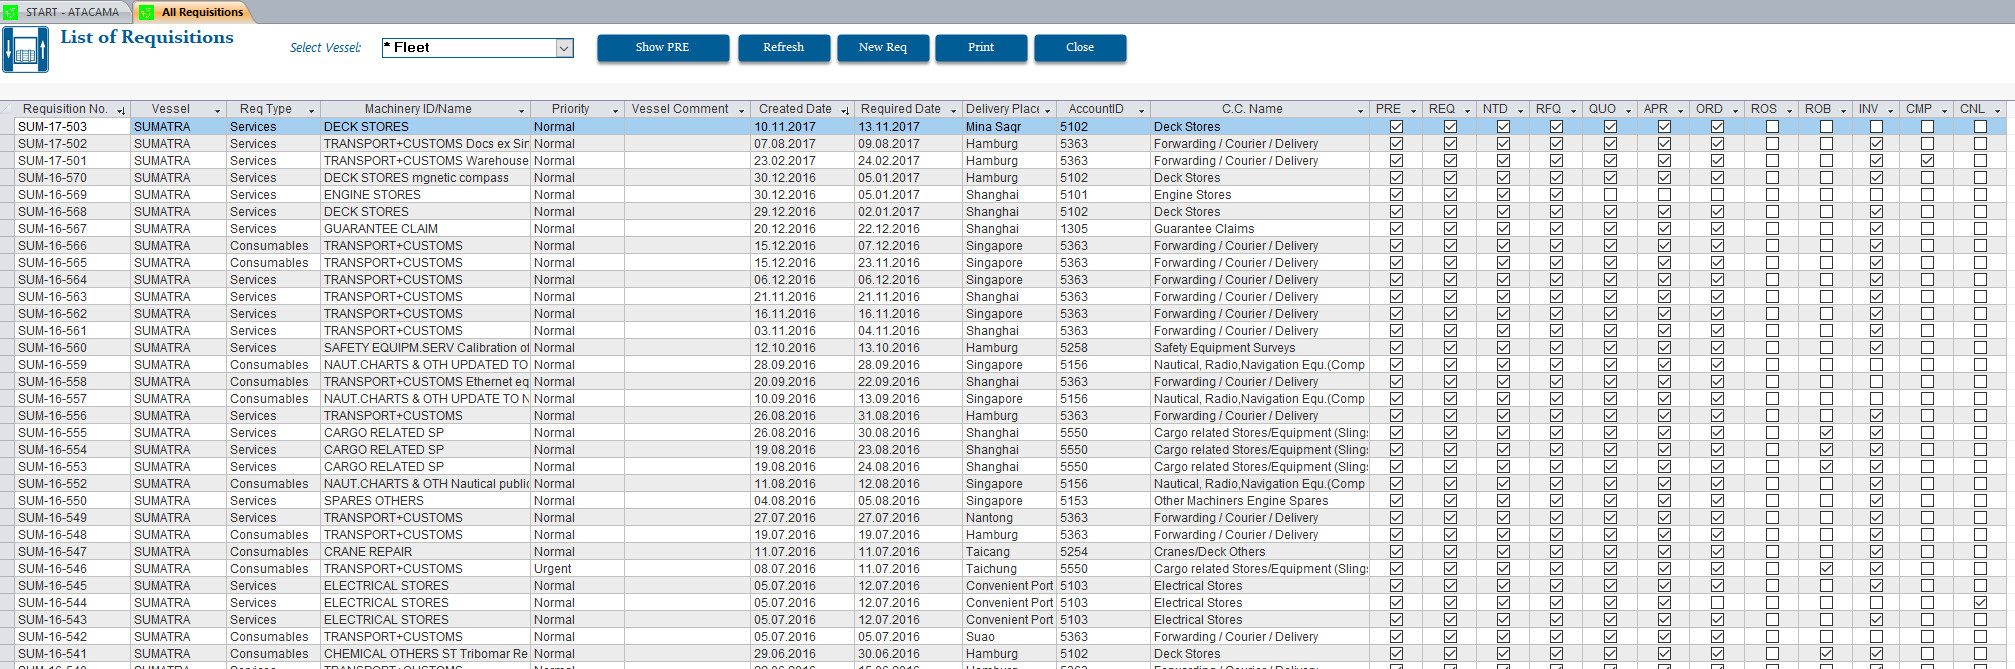The height and width of the screenshot is (669, 2015).
Task: Open Requisition No. column filter arrow
Action: pos(121,110)
